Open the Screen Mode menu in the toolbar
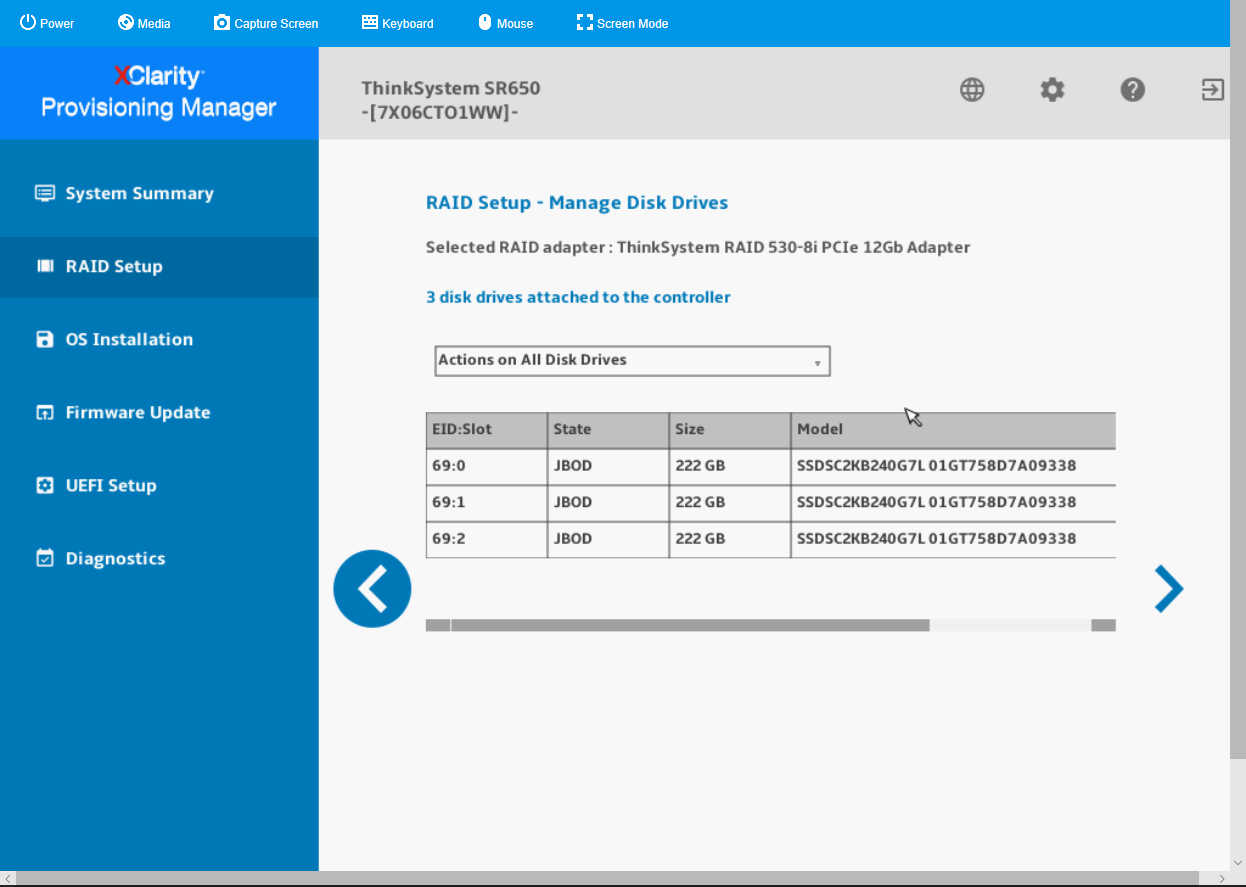 coord(622,23)
